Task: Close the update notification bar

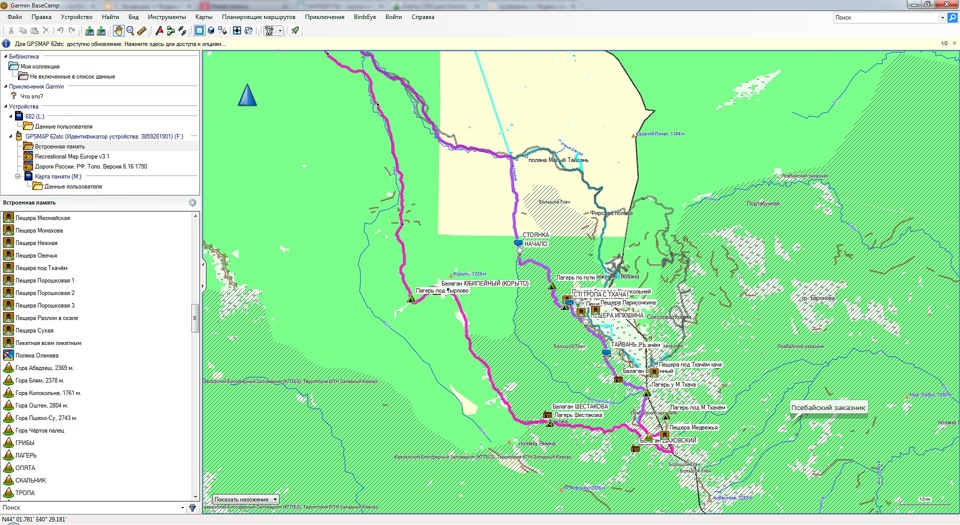Action: tap(955, 43)
